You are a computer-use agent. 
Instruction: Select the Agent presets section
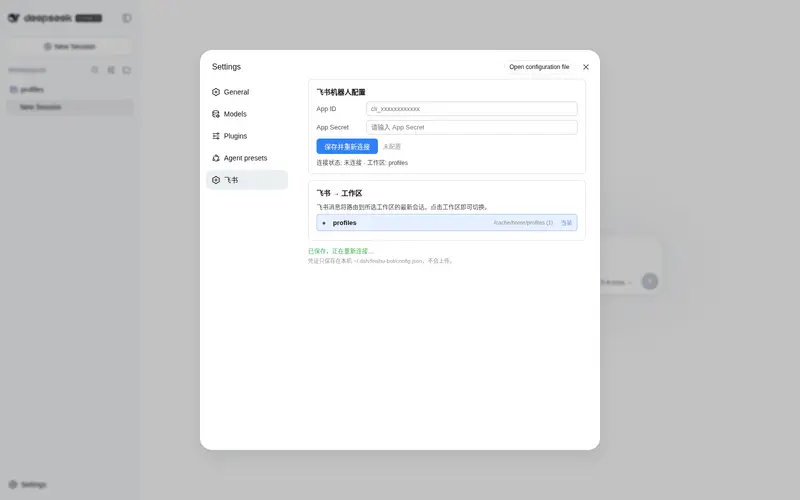pos(247,158)
